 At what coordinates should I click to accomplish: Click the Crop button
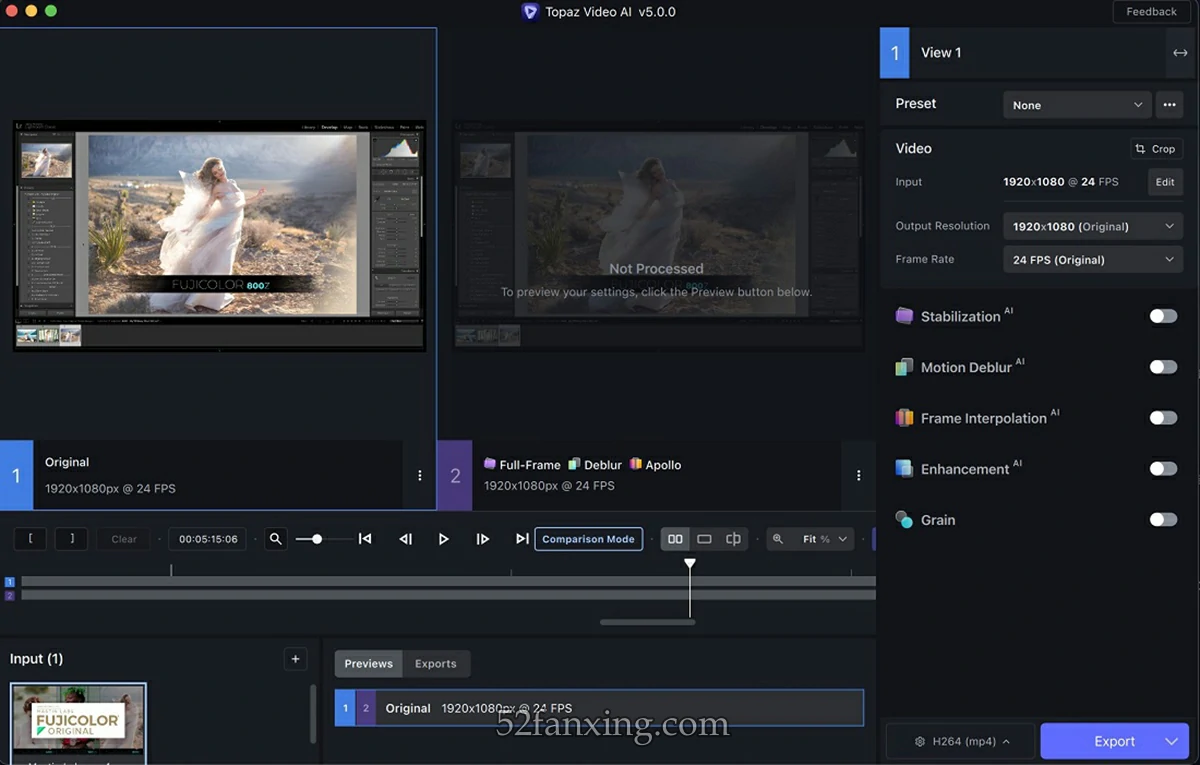(1156, 149)
